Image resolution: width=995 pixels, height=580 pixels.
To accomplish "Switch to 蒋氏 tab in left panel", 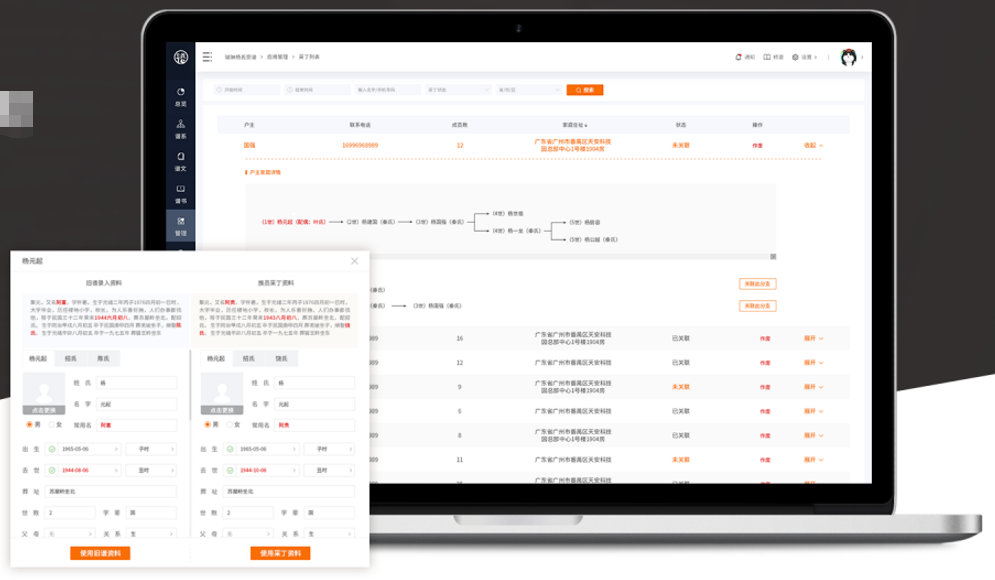I will point(103,359).
